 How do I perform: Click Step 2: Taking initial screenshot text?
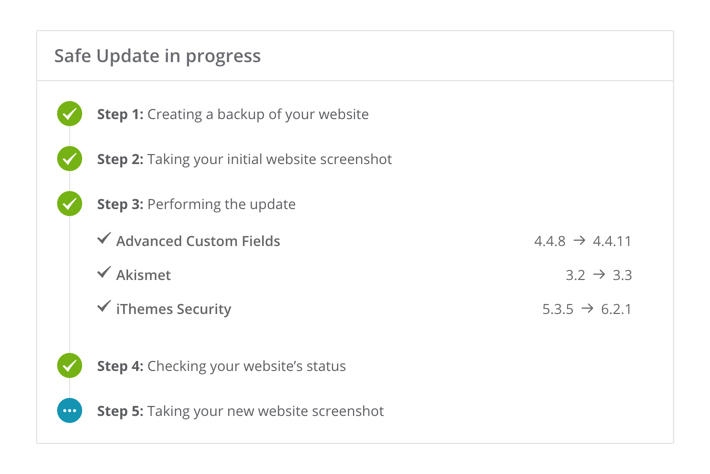[244, 159]
